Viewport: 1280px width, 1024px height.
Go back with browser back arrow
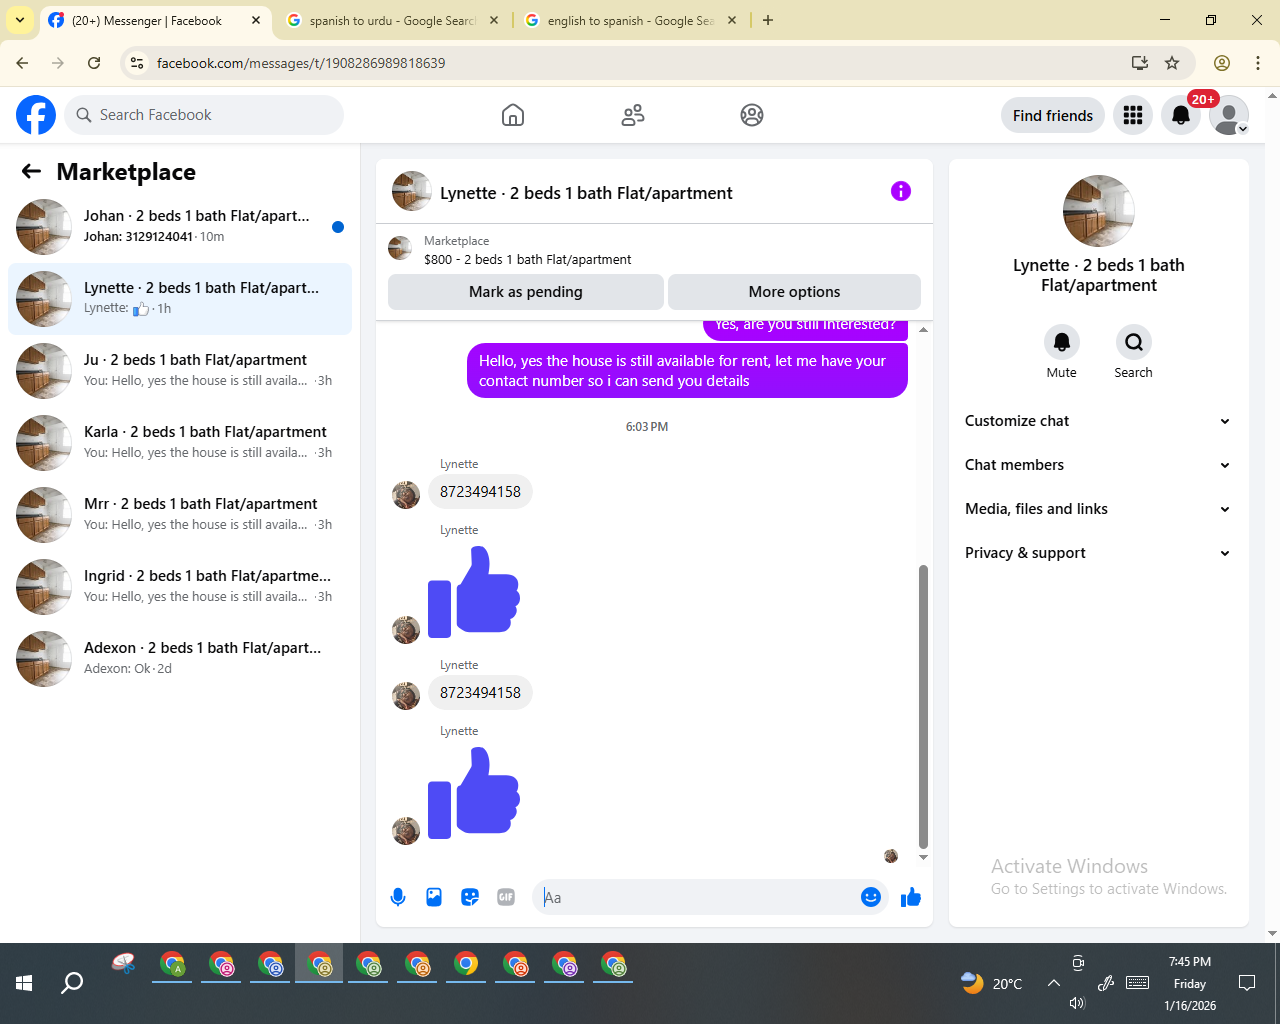[x=22, y=63]
